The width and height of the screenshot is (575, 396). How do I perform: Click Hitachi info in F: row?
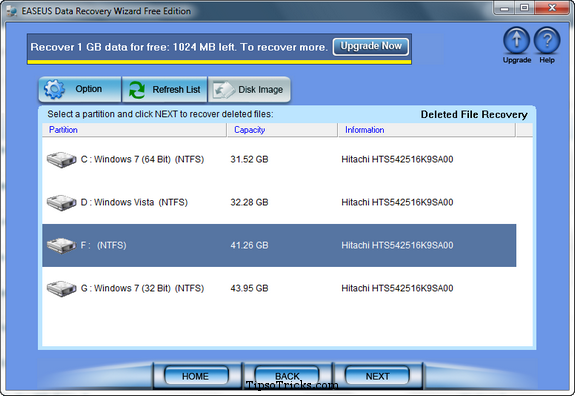click(397, 245)
